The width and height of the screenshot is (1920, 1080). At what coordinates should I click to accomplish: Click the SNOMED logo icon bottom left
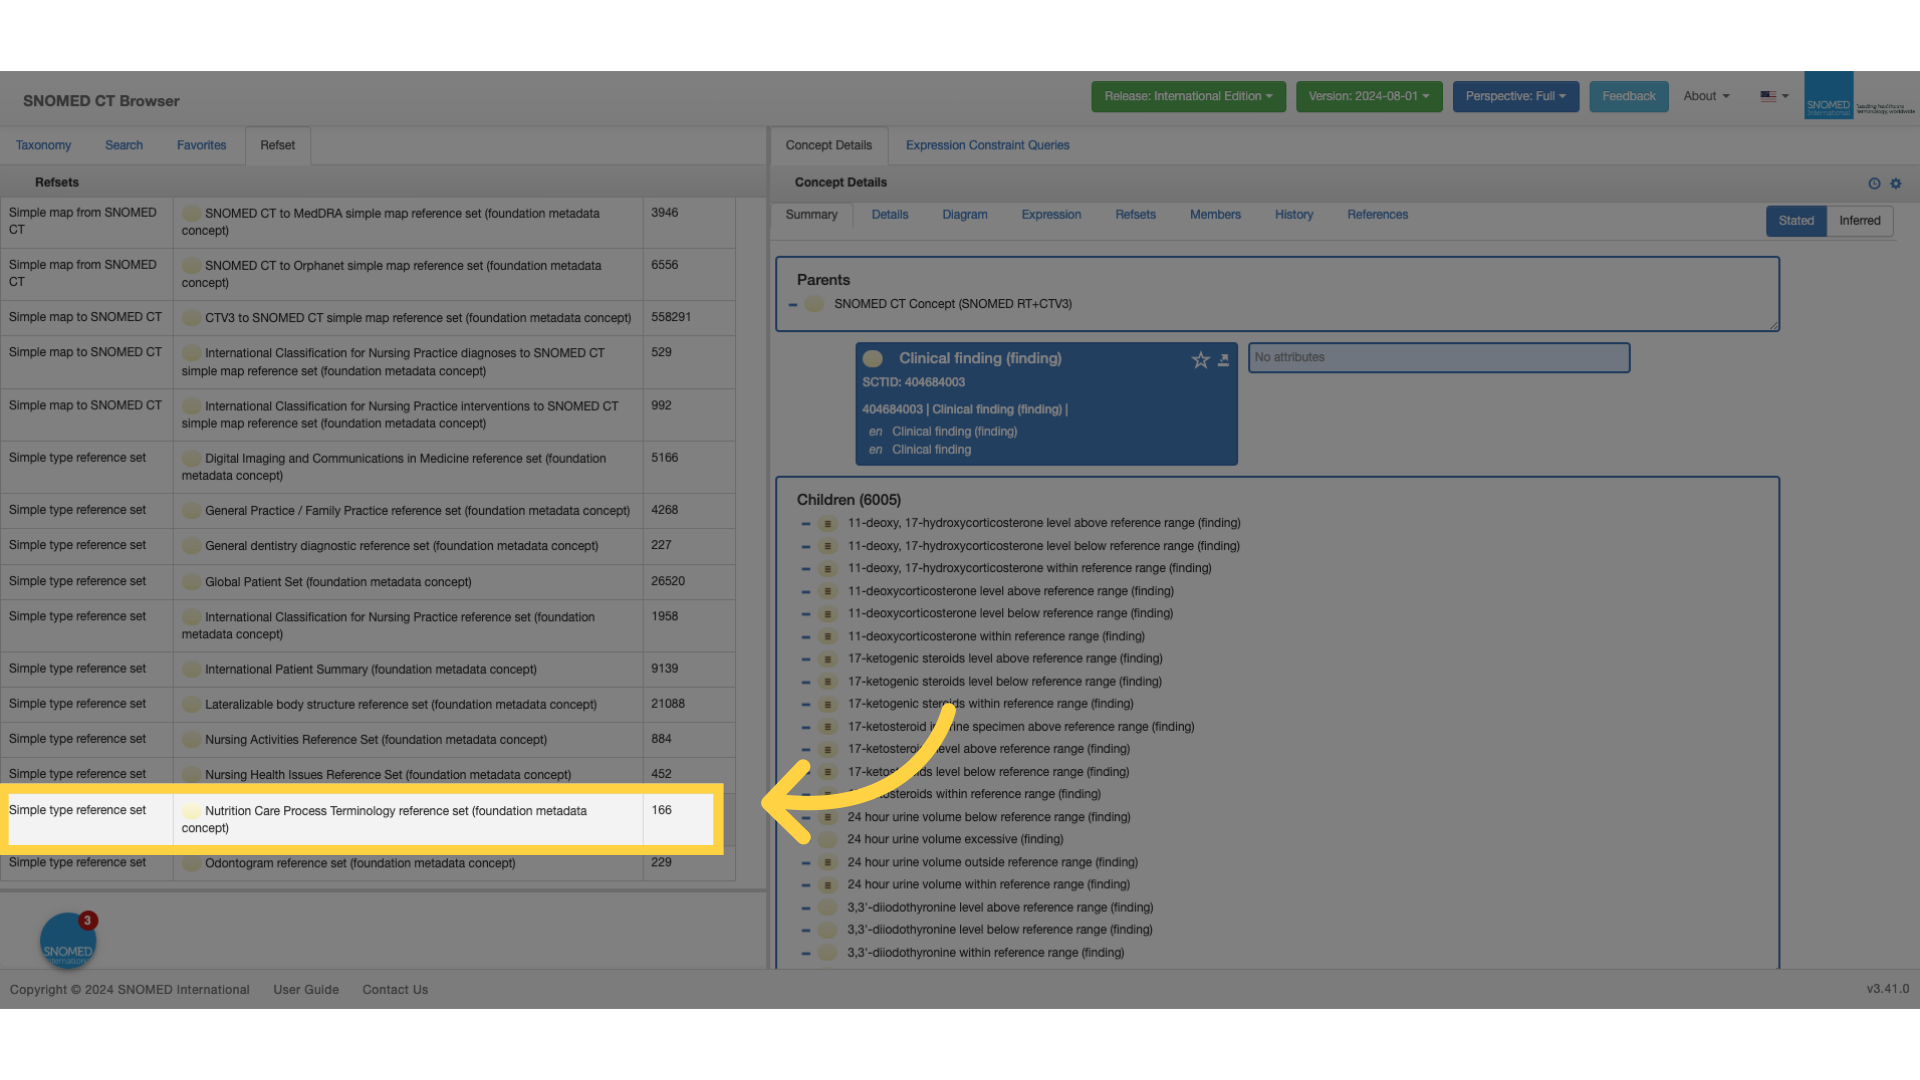tap(67, 939)
